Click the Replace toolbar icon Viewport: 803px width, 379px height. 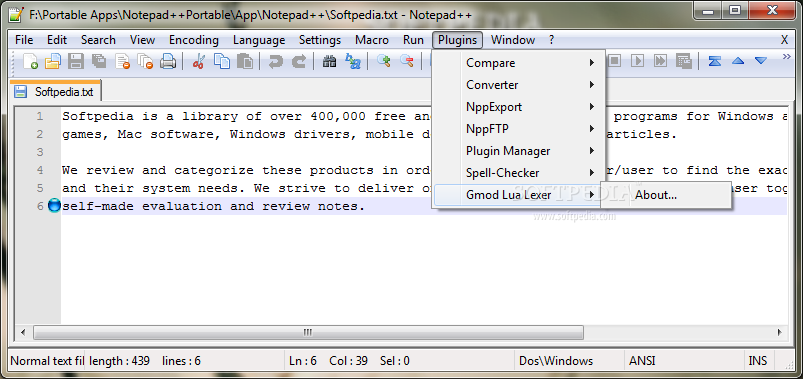(x=353, y=61)
